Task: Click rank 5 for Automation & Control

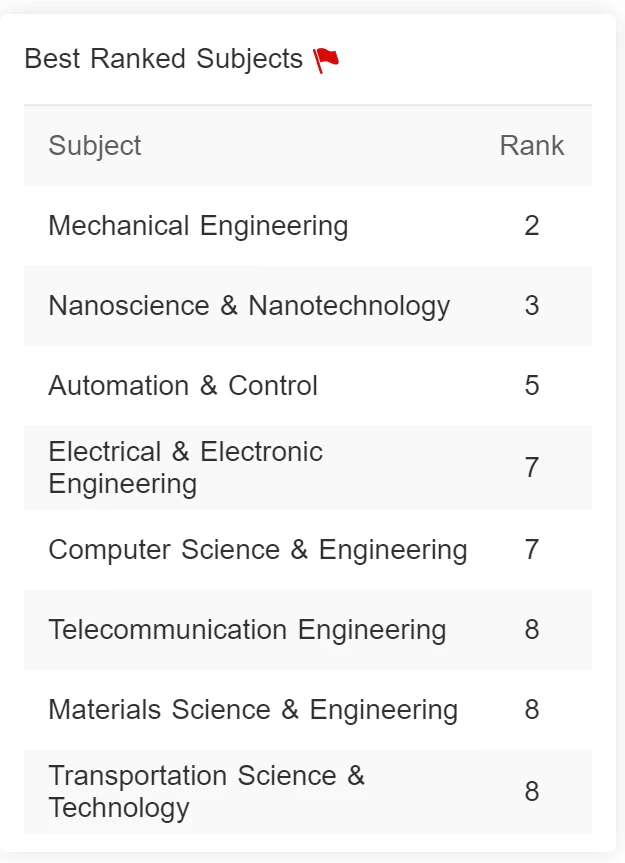Action: point(531,385)
